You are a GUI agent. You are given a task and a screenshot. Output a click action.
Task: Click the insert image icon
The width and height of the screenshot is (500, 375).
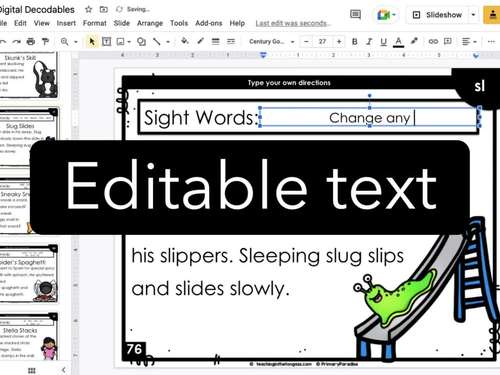pos(120,41)
